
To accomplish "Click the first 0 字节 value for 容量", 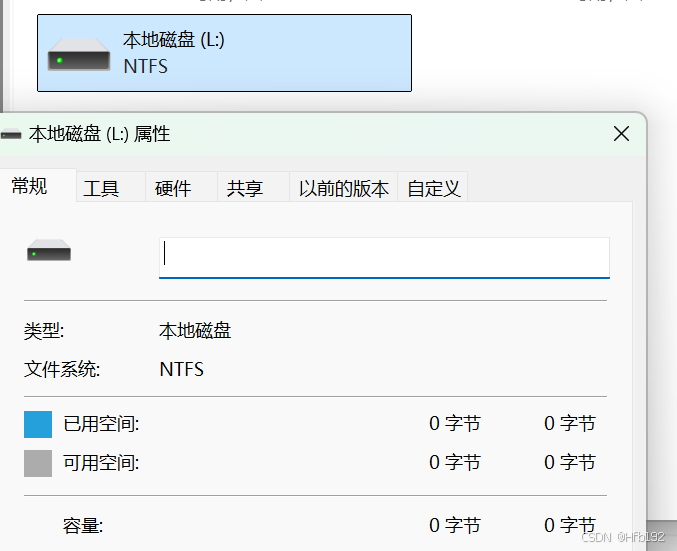I will pos(455,526).
